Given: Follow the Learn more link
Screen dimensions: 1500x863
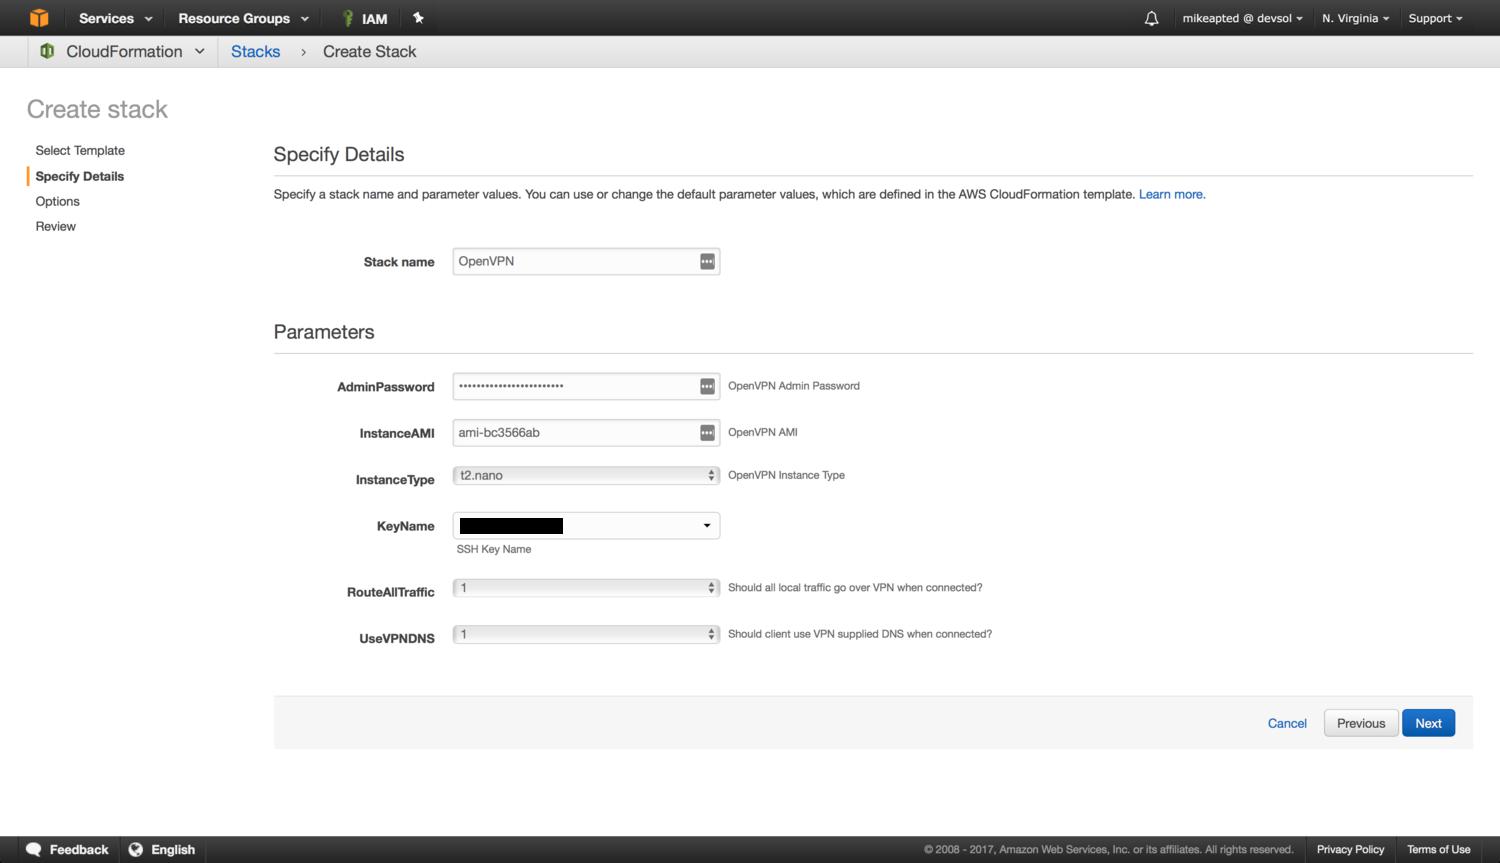Looking at the screenshot, I should [1171, 194].
